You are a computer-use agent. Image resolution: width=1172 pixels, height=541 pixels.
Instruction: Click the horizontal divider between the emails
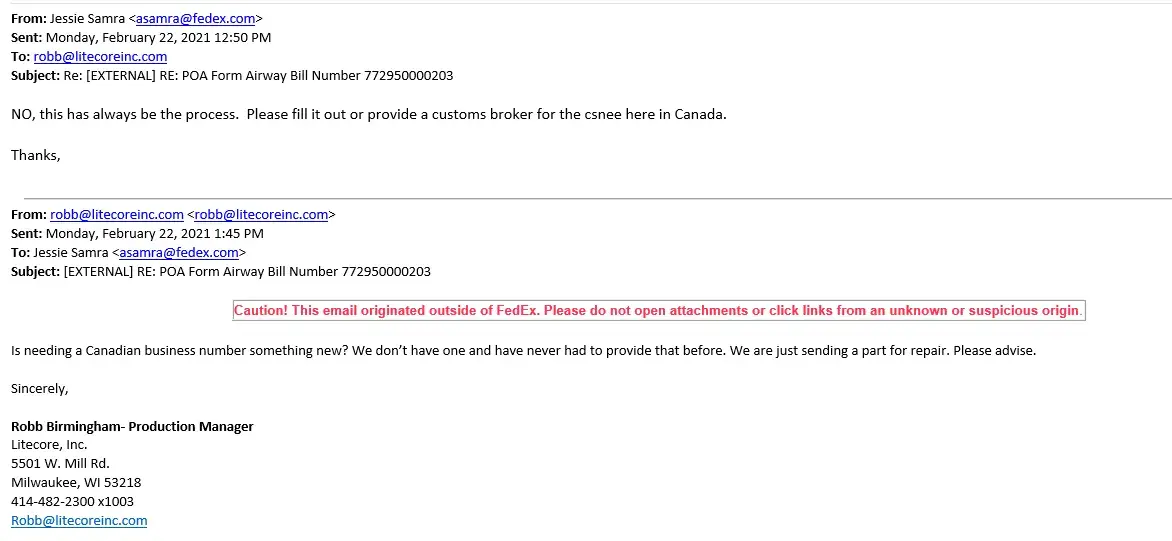click(596, 198)
